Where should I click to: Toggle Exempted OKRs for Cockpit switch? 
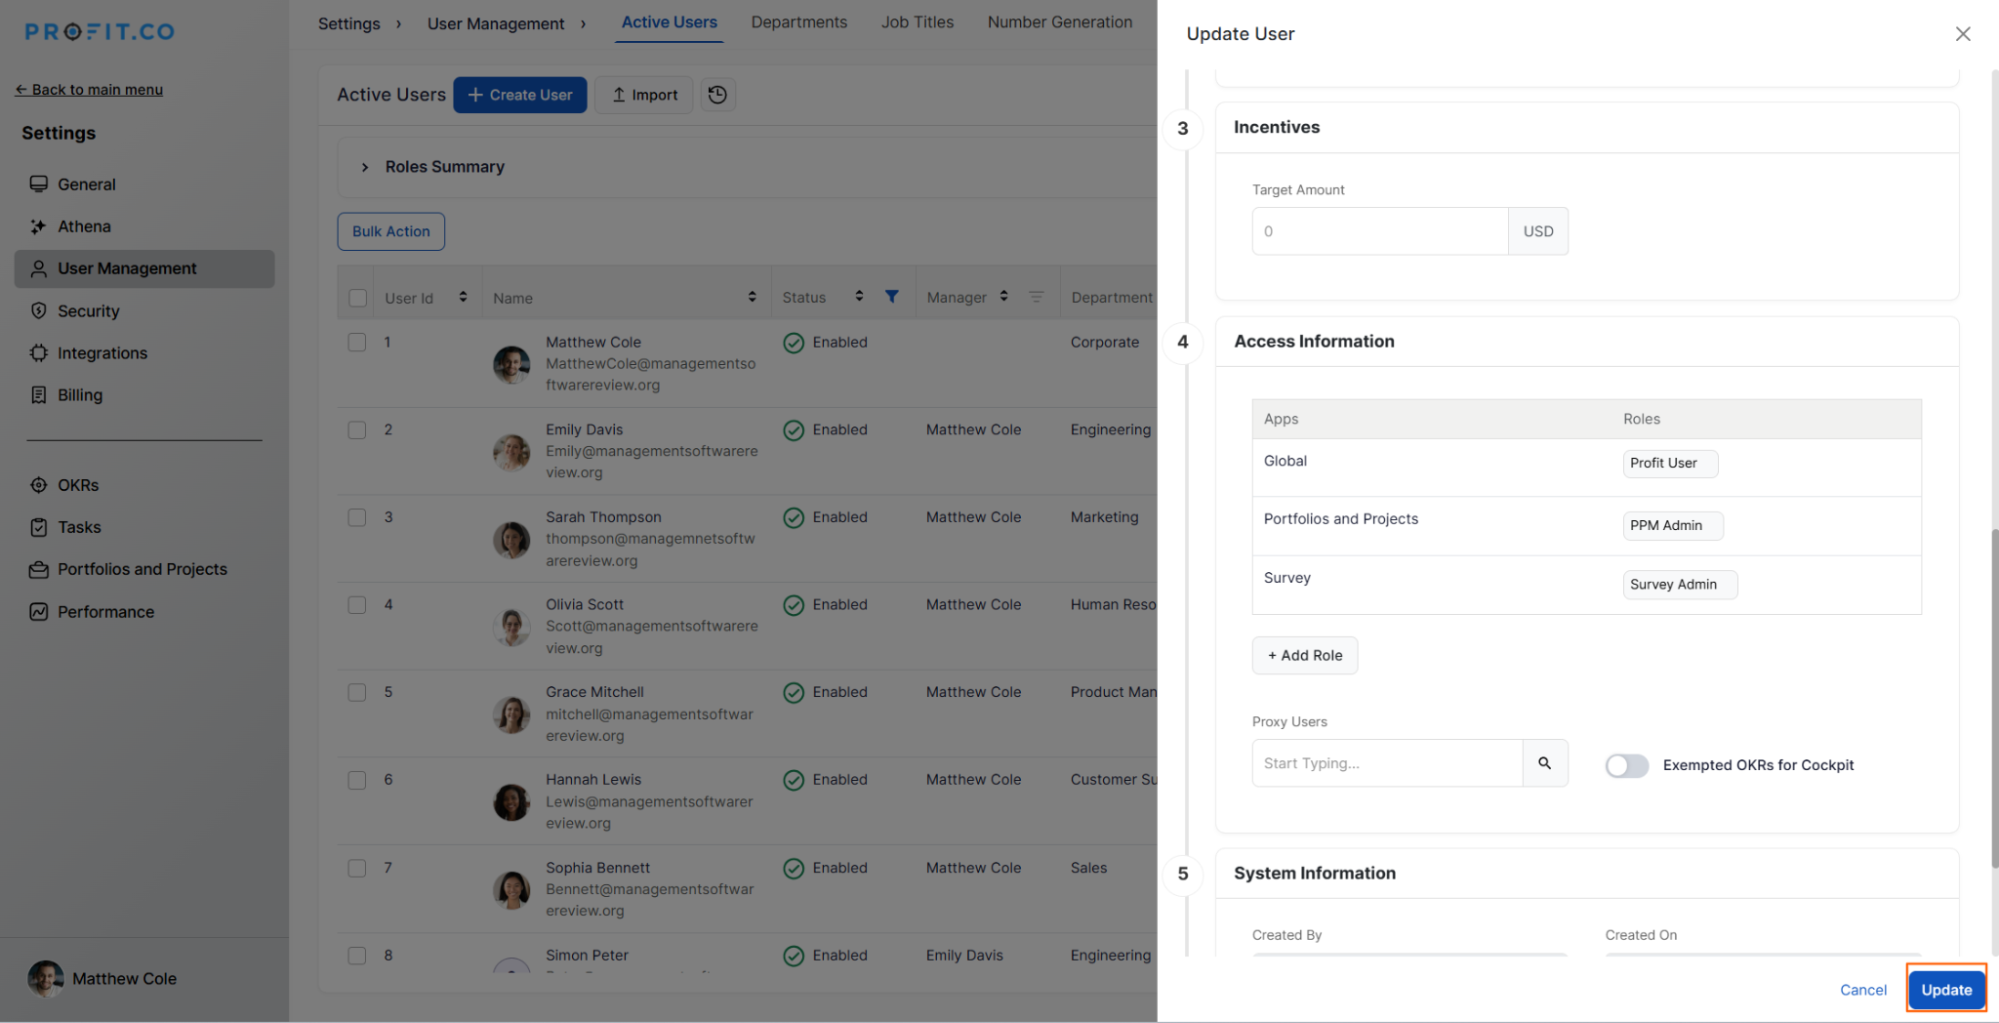click(x=1626, y=765)
